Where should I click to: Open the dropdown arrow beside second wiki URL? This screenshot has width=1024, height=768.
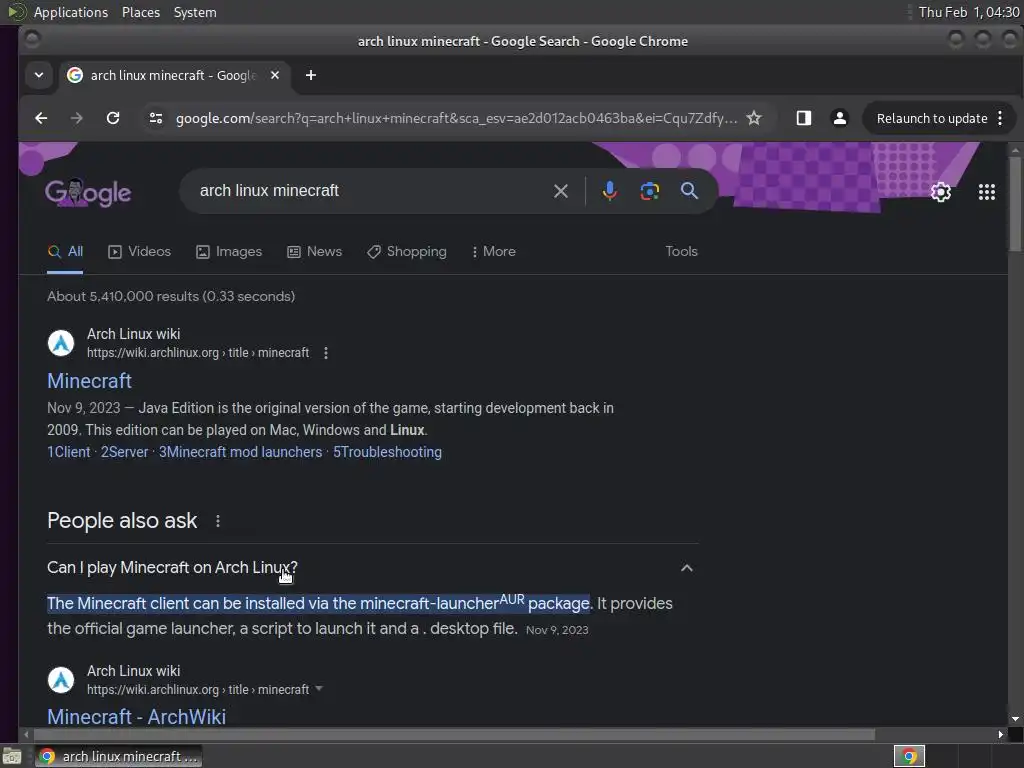(319, 688)
